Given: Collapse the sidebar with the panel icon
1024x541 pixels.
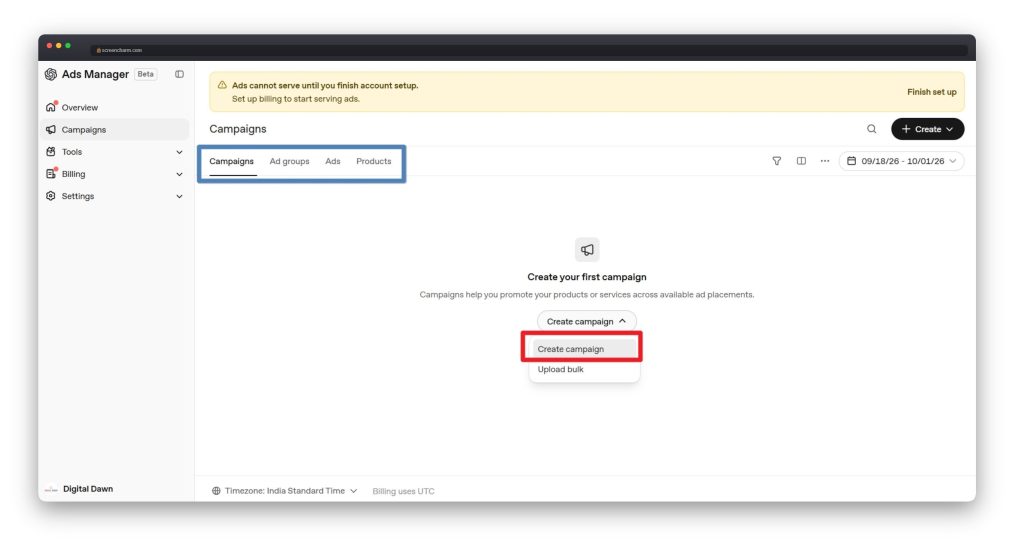Looking at the screenshot, I should [x=180, y=74].
